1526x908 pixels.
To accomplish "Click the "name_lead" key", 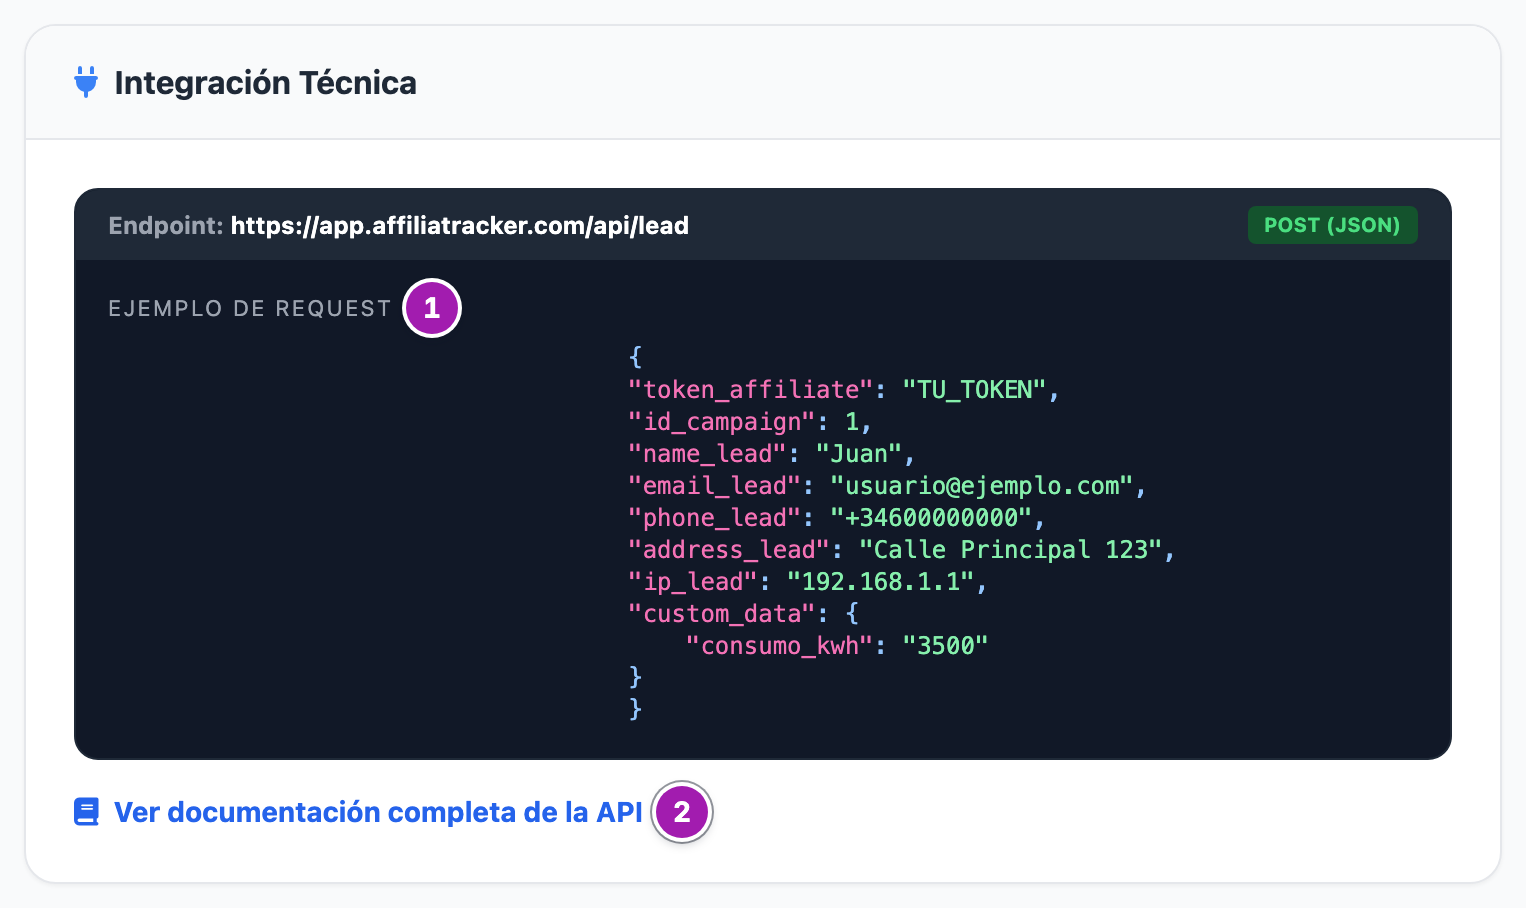I will pyautogui.click(x=707, y=454).
